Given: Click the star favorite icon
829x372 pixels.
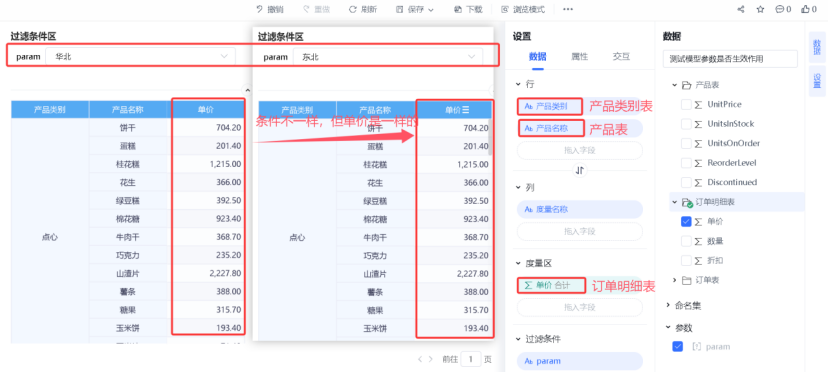Looking at the screenshot, I should [760, 10].
